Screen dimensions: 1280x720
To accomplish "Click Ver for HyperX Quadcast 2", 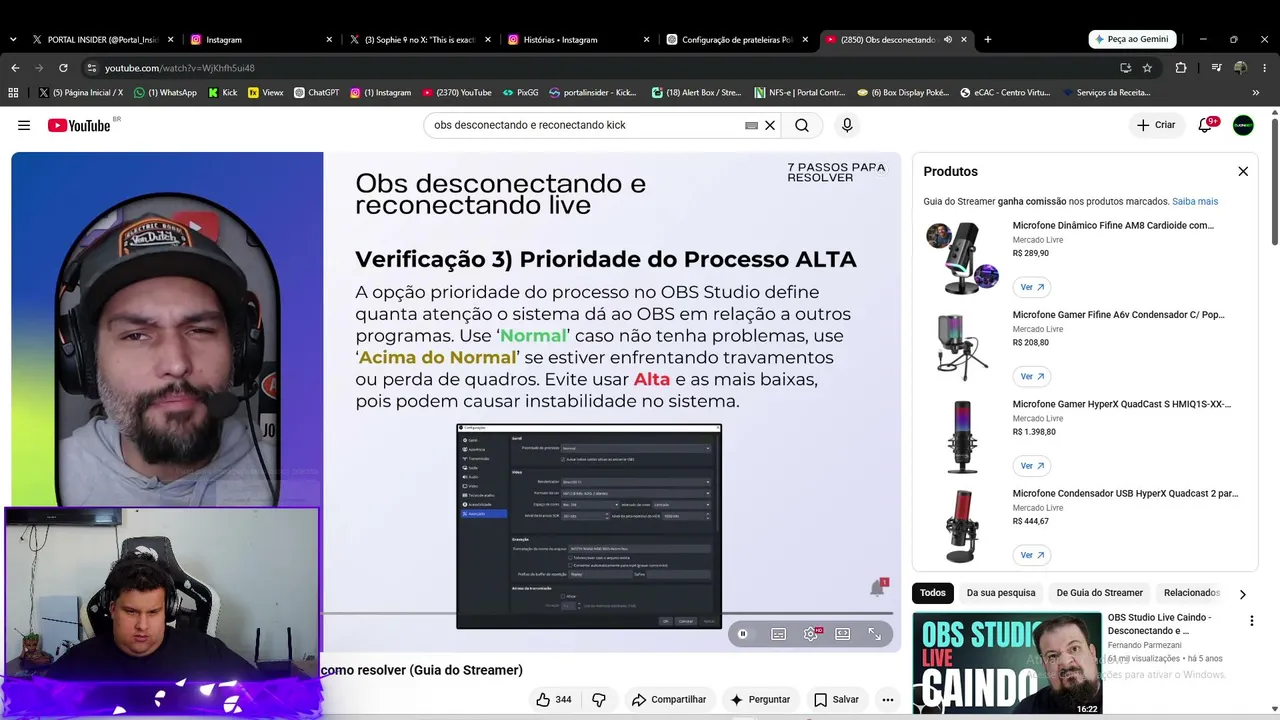I will [x=1032, y=555].
